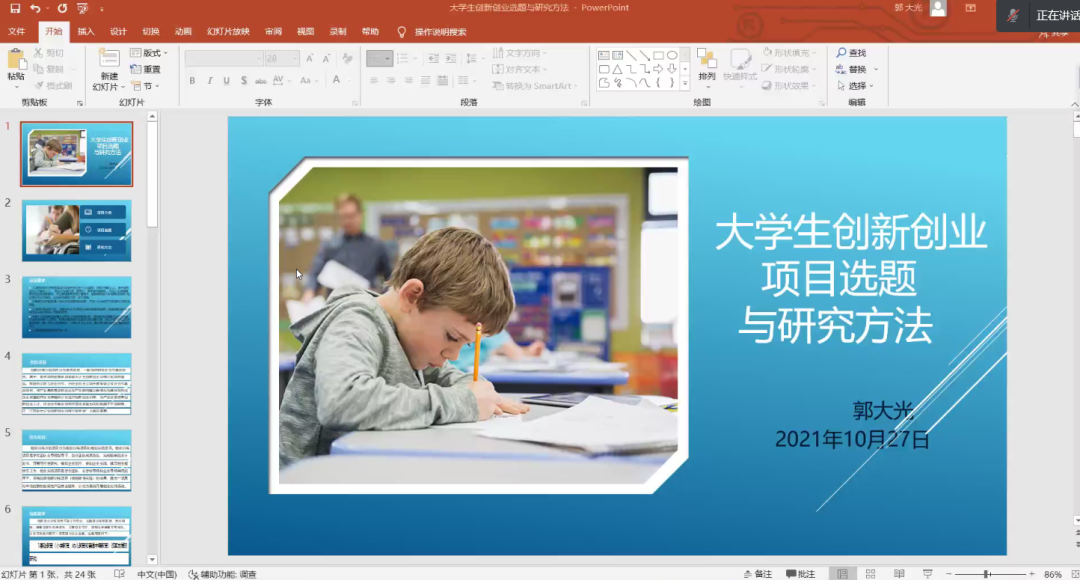The width and height of the screenshot is (1080, 580).
Task: Toggle center text alignment
Action: pos(391,81)
